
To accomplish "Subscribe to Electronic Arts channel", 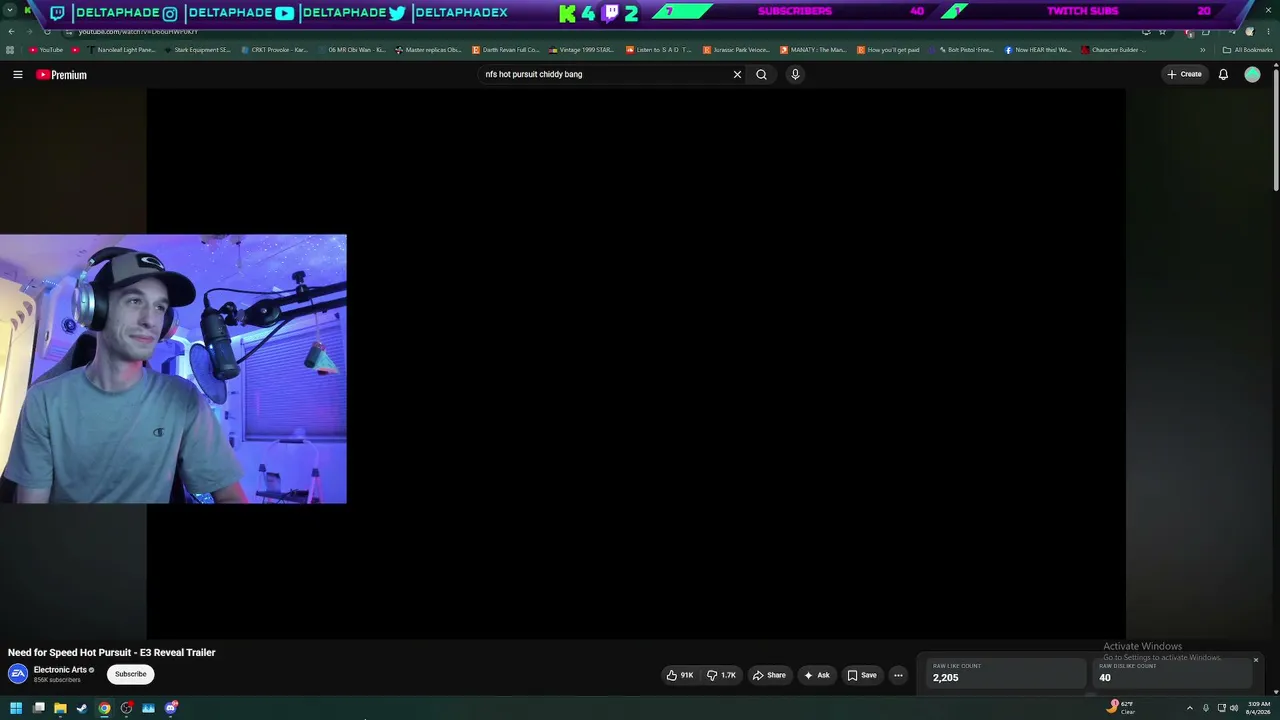I will [x=130, y=674].
